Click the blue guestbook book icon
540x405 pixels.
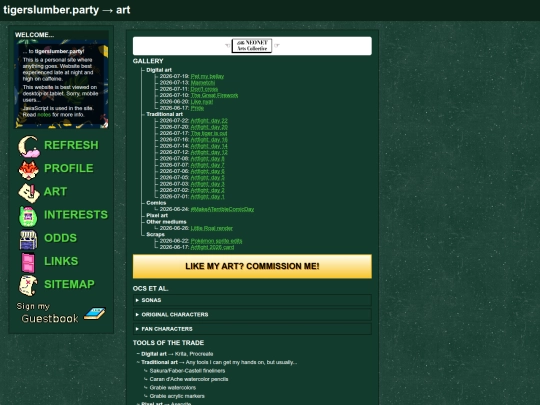tap(95, 313)
